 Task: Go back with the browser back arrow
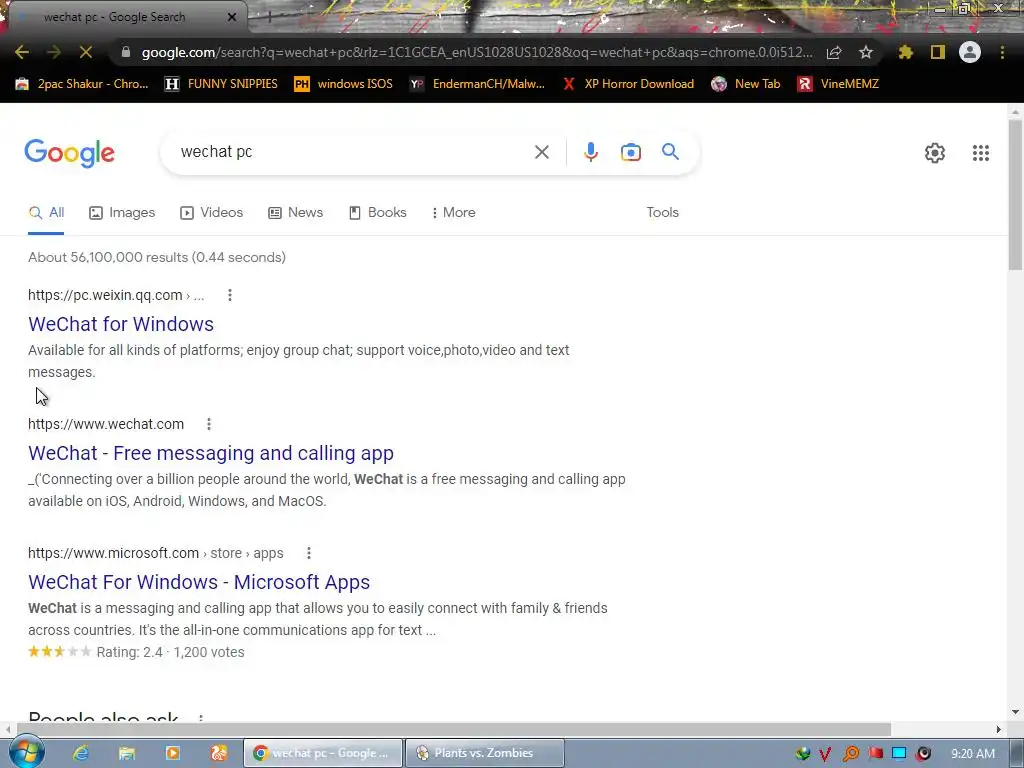[22, 52]
